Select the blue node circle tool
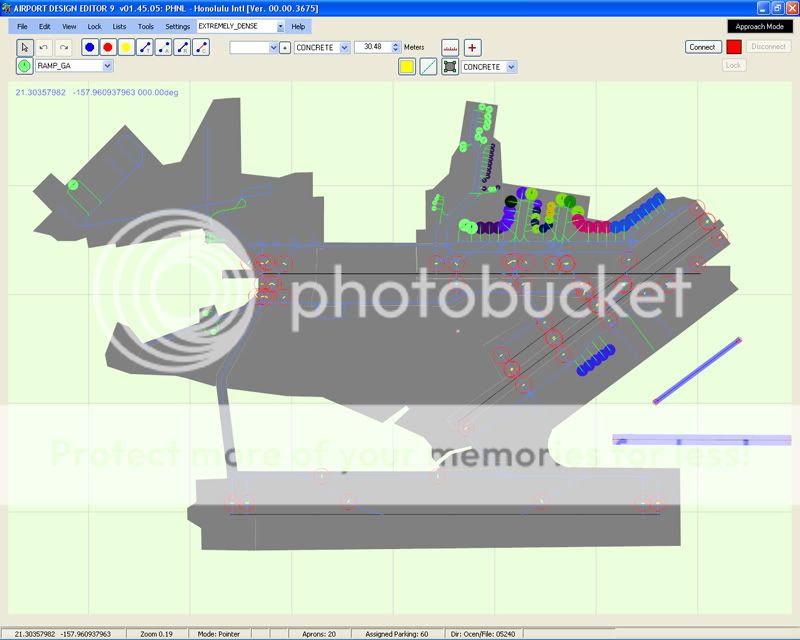The height and width of the screenshot is (640, 800). click(90, 47)
